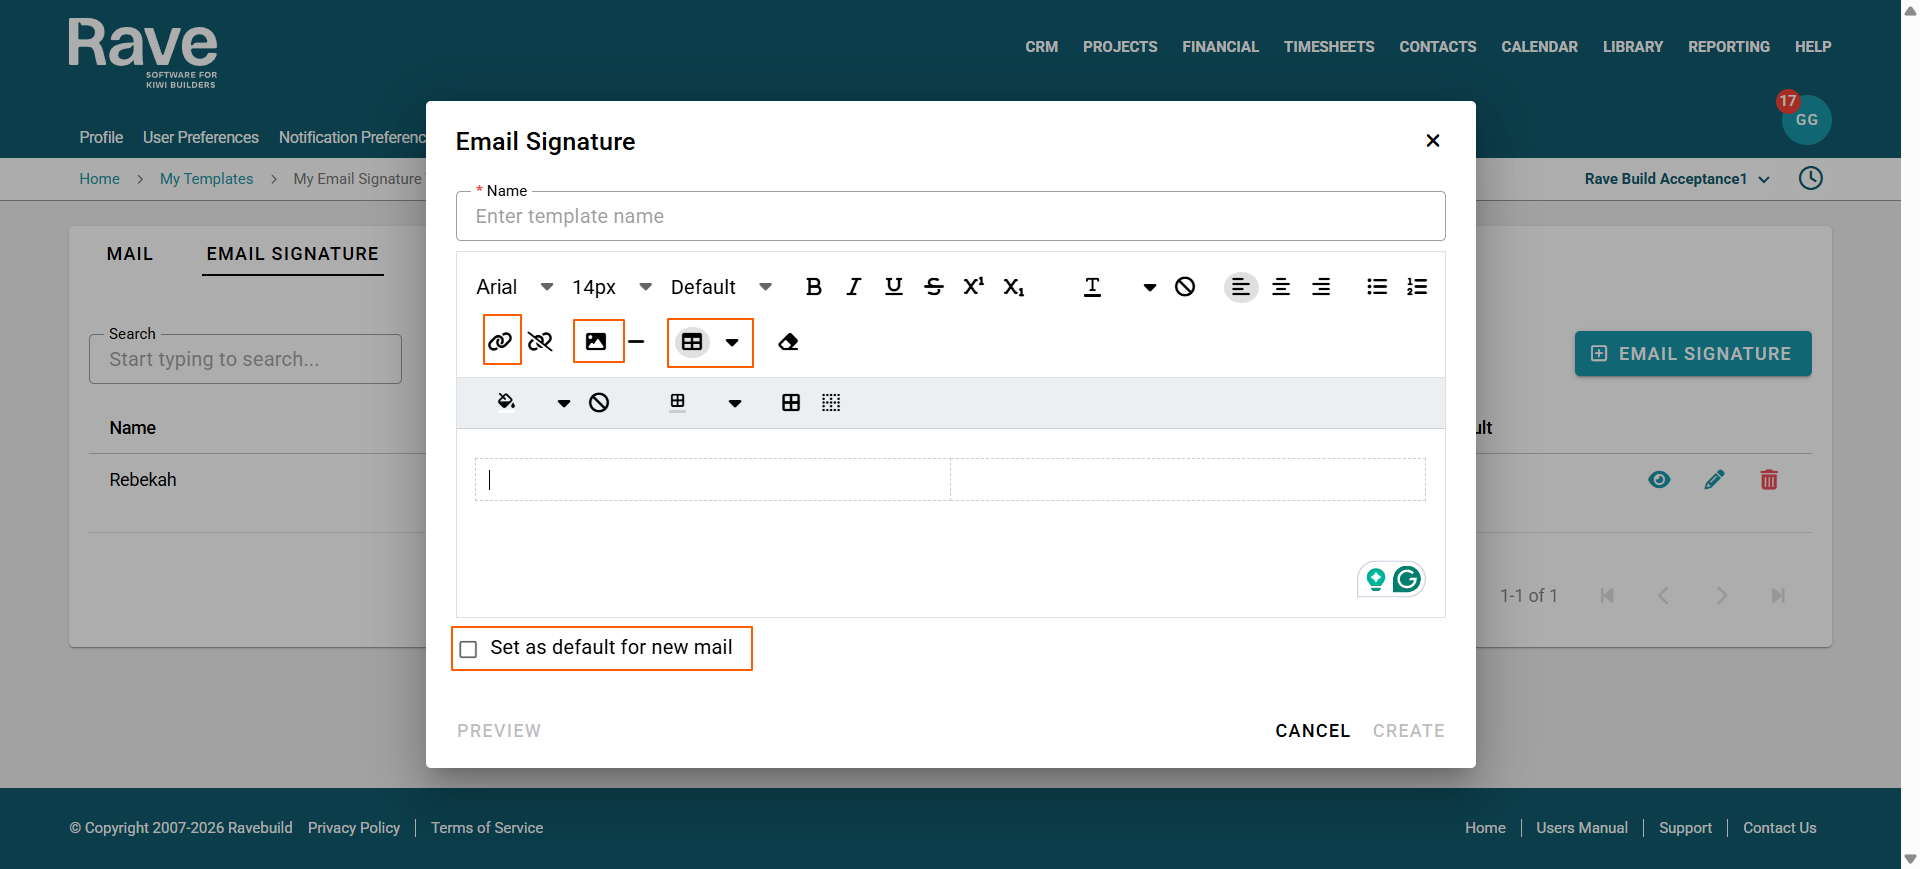The width and height of the screenshot is (1920, 869).
Task: Click the insert image icon
Action: 596,342
